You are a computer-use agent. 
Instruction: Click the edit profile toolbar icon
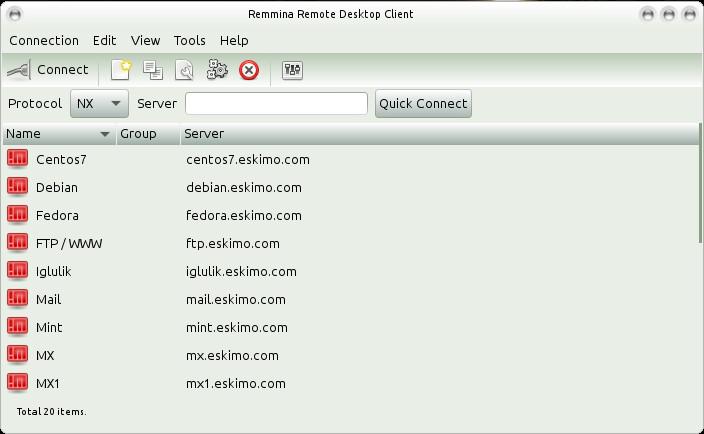(x=185, y=70)
